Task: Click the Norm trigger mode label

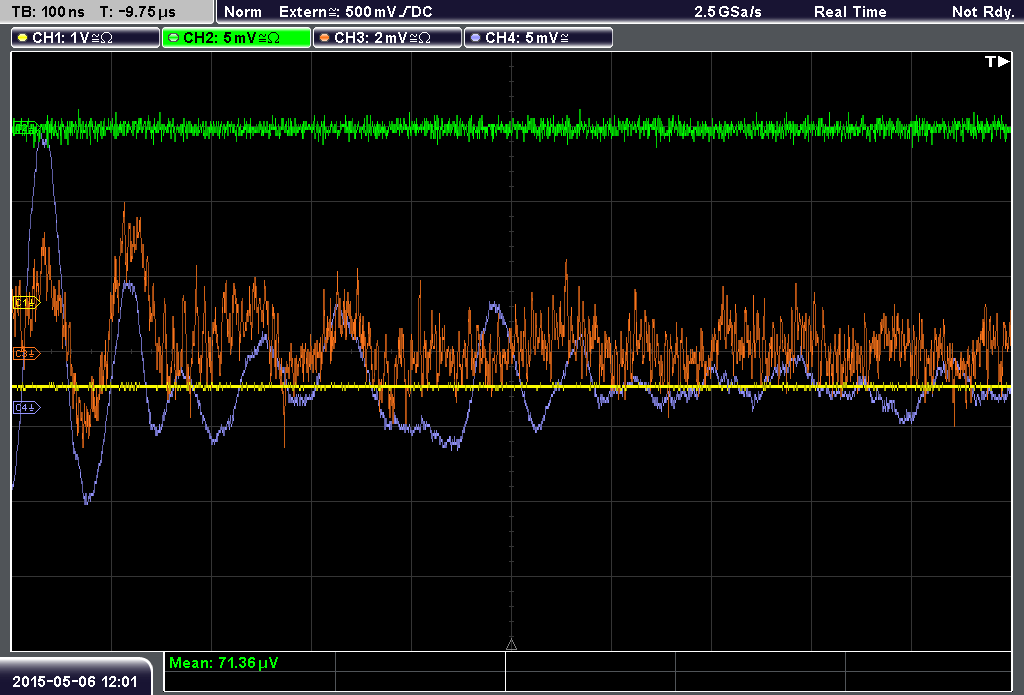Action: 243,12
